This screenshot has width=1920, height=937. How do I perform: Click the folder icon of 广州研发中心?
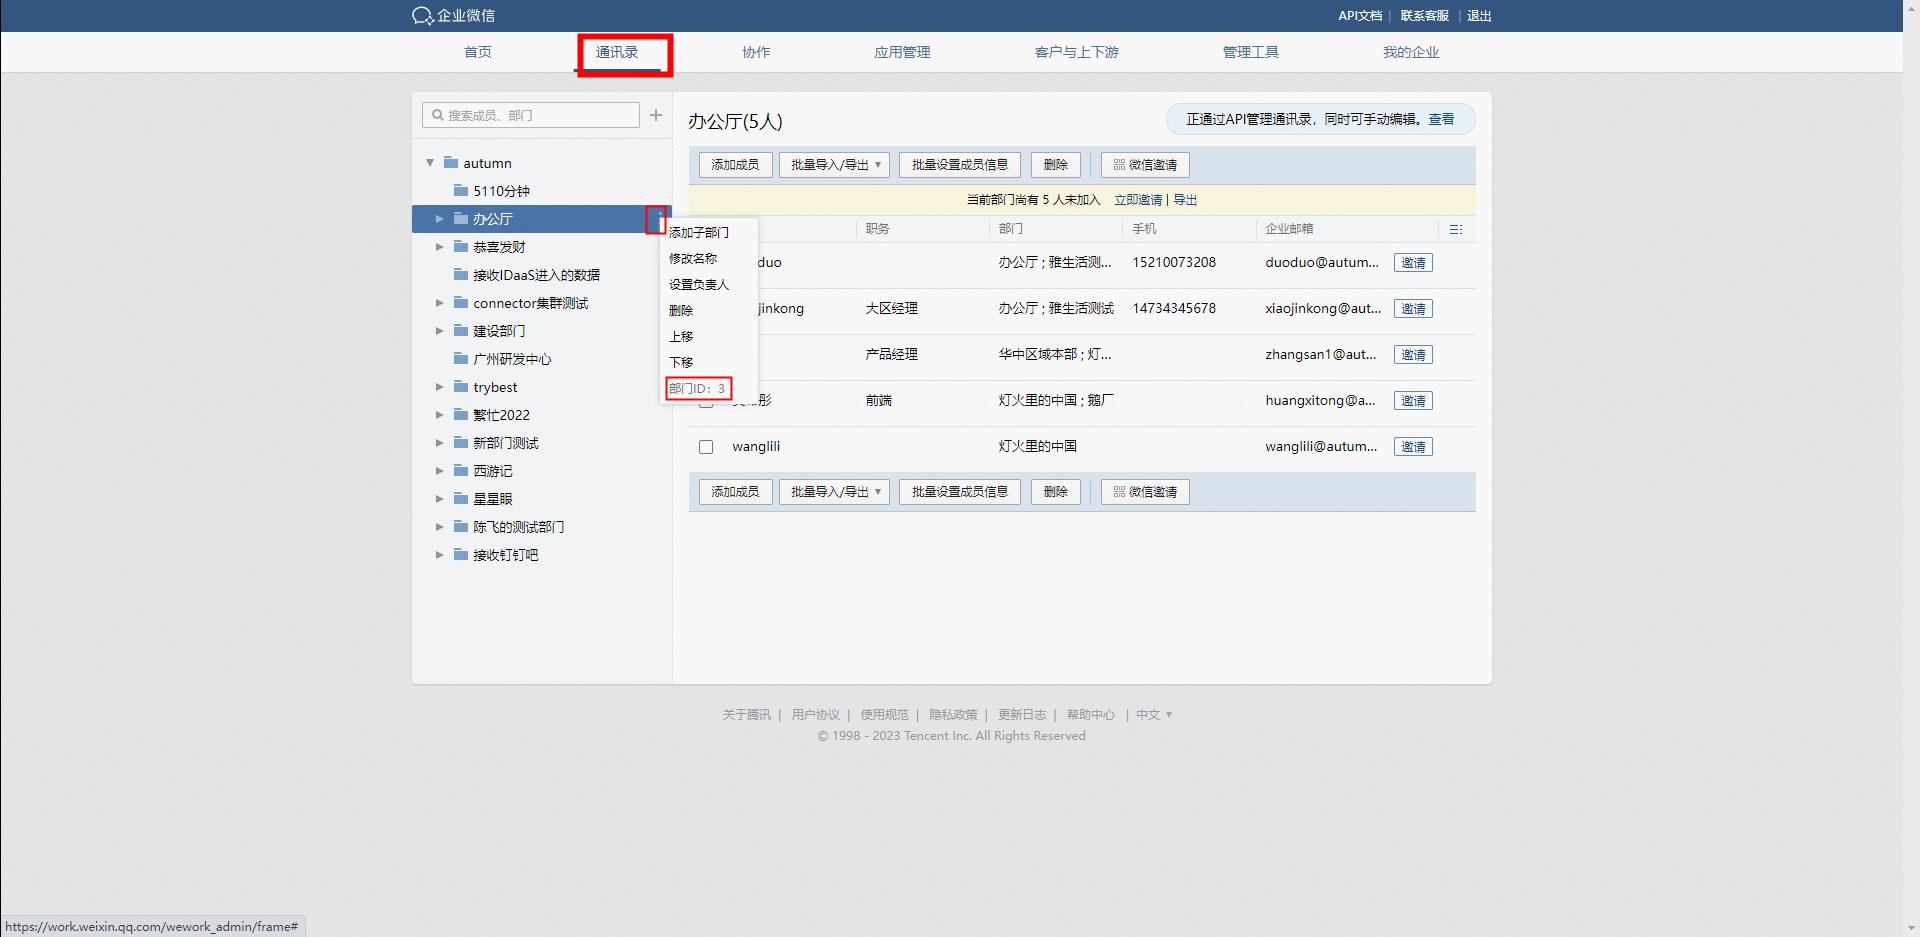(x=461, y=359)
